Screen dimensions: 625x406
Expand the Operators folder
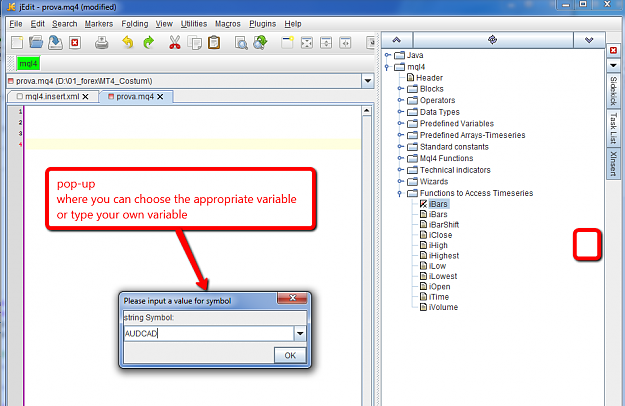[x=400, y=100]
